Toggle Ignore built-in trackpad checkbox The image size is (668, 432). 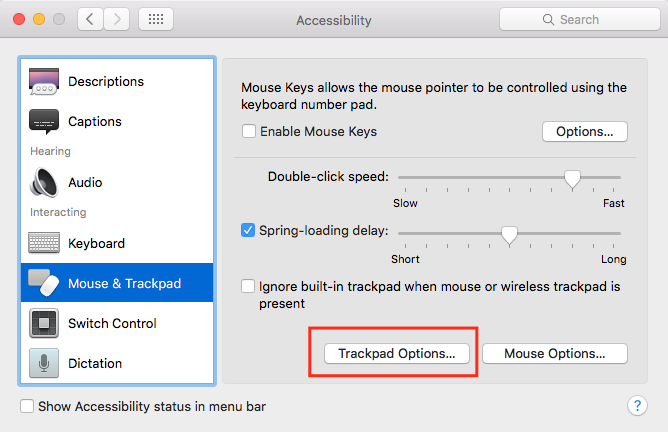(x=249, y=286)
